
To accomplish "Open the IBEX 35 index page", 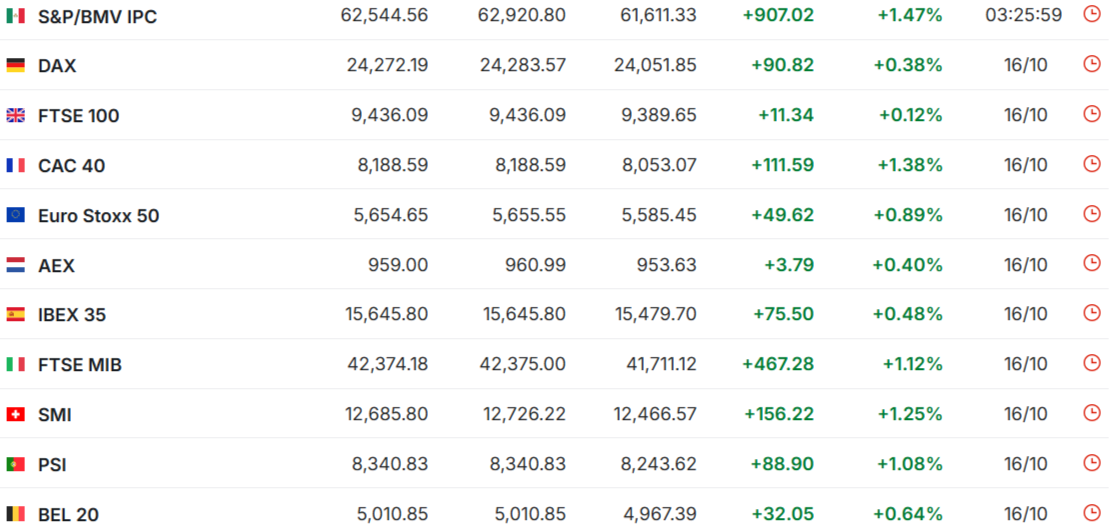I will point(72,315).
